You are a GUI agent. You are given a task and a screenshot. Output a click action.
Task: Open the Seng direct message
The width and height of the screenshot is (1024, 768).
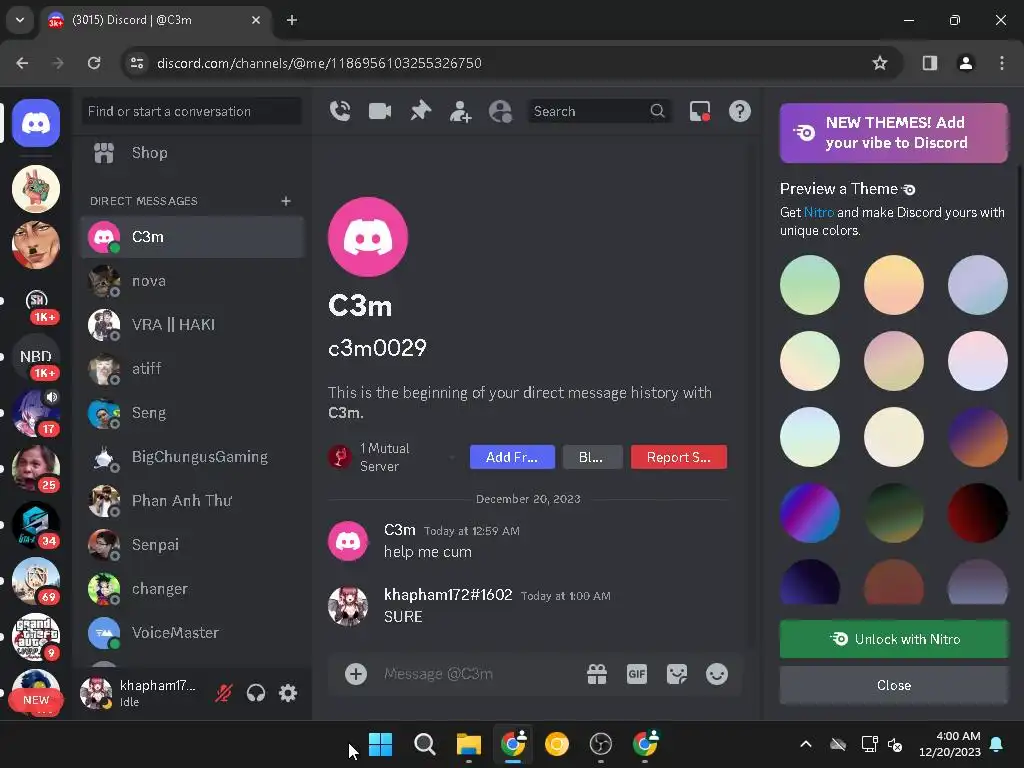coord(192,413)
